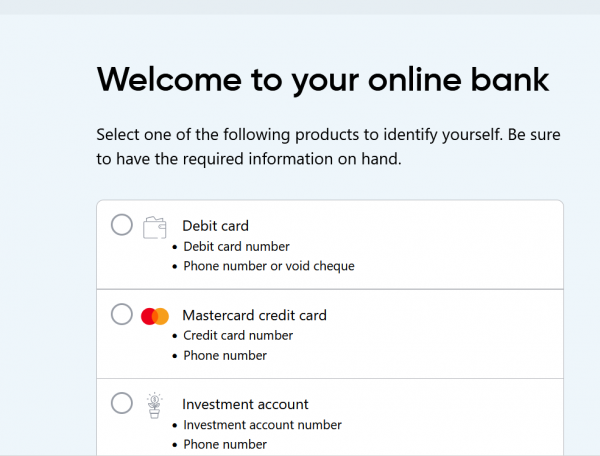Click the potted plant Investment account icon

[x=154, y=404]
